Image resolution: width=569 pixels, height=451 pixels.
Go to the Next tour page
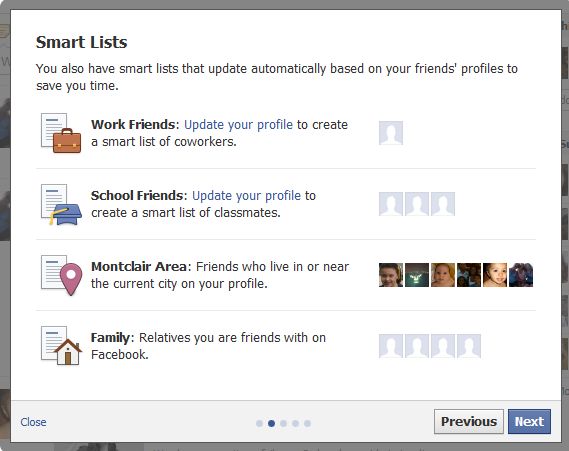click(529, 422)
